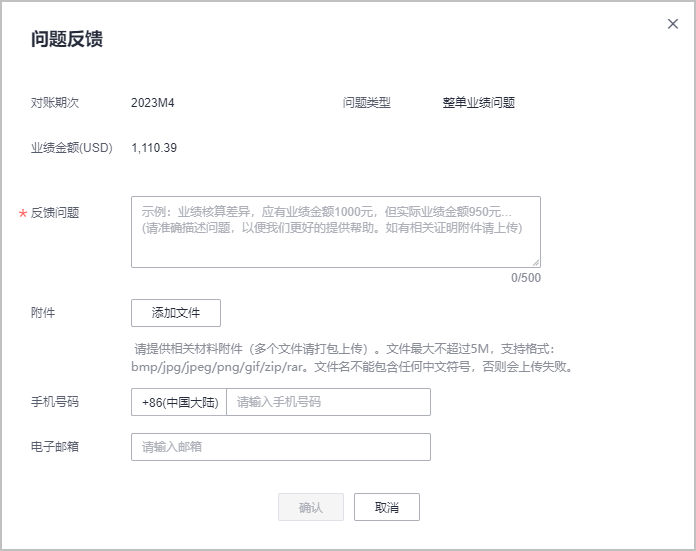Viewport: 696px width, 551px height.
Task: Focus the 请输入邮箱 email field
Action: [x=281, y=447]
